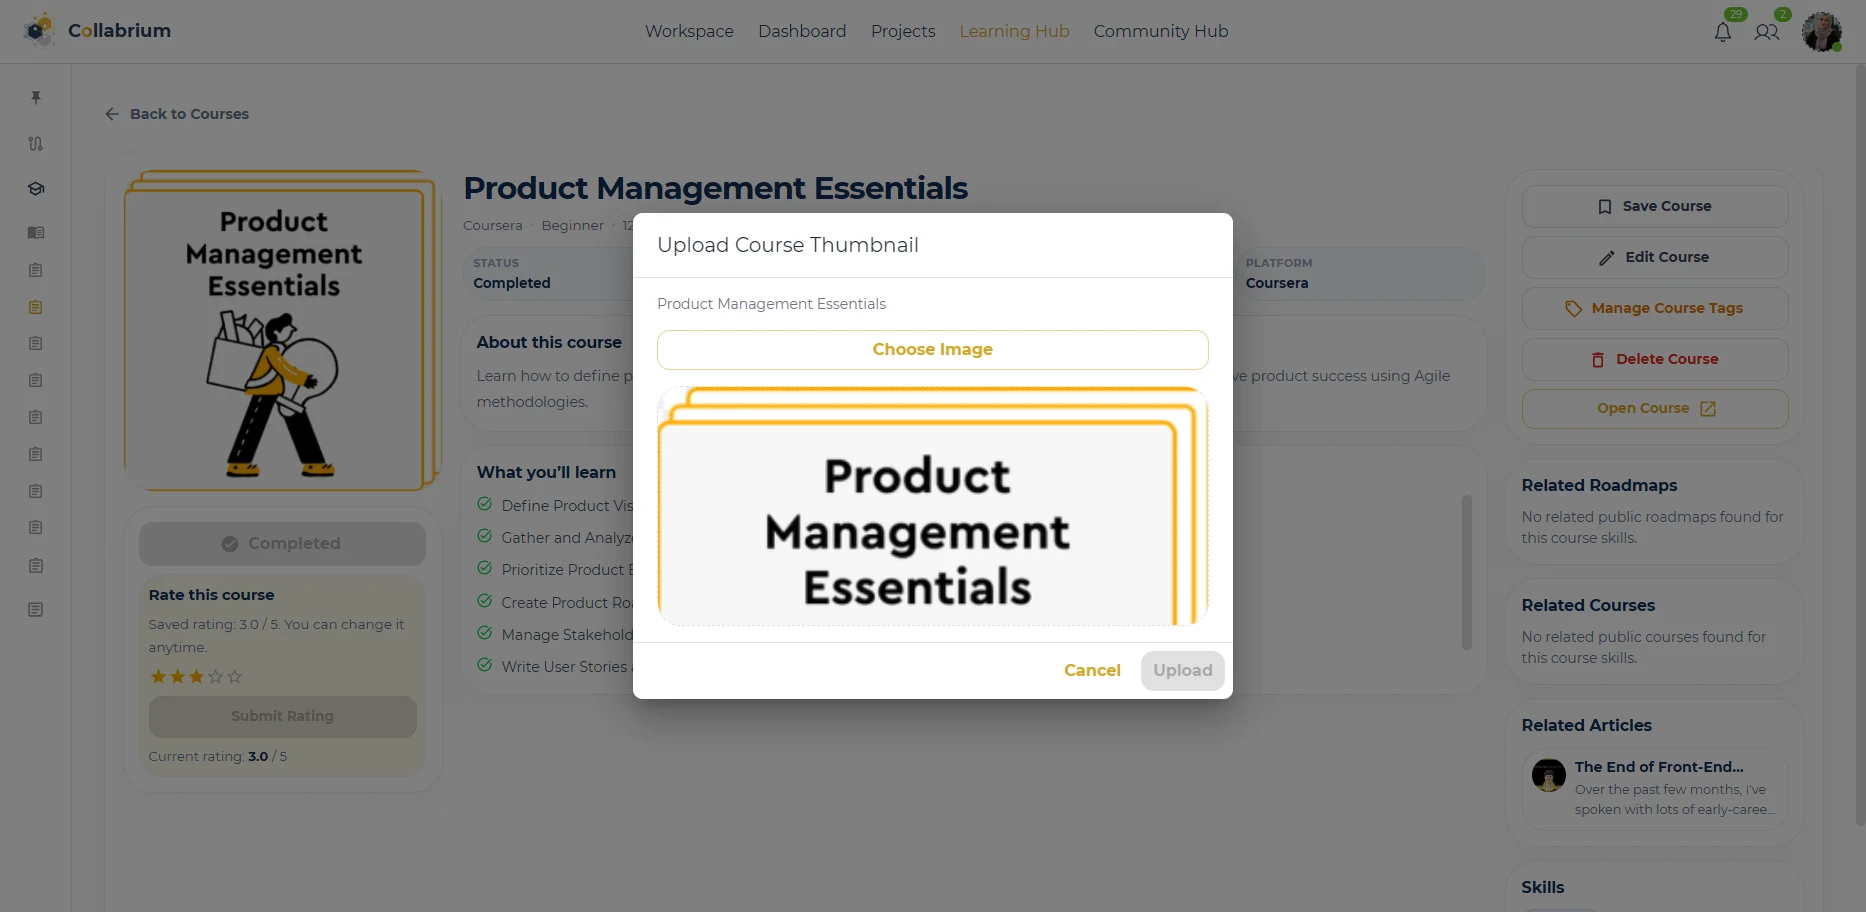Open the connections icon with badge 2
This screenshot has width=1866, height=912.
(1767, 32)
